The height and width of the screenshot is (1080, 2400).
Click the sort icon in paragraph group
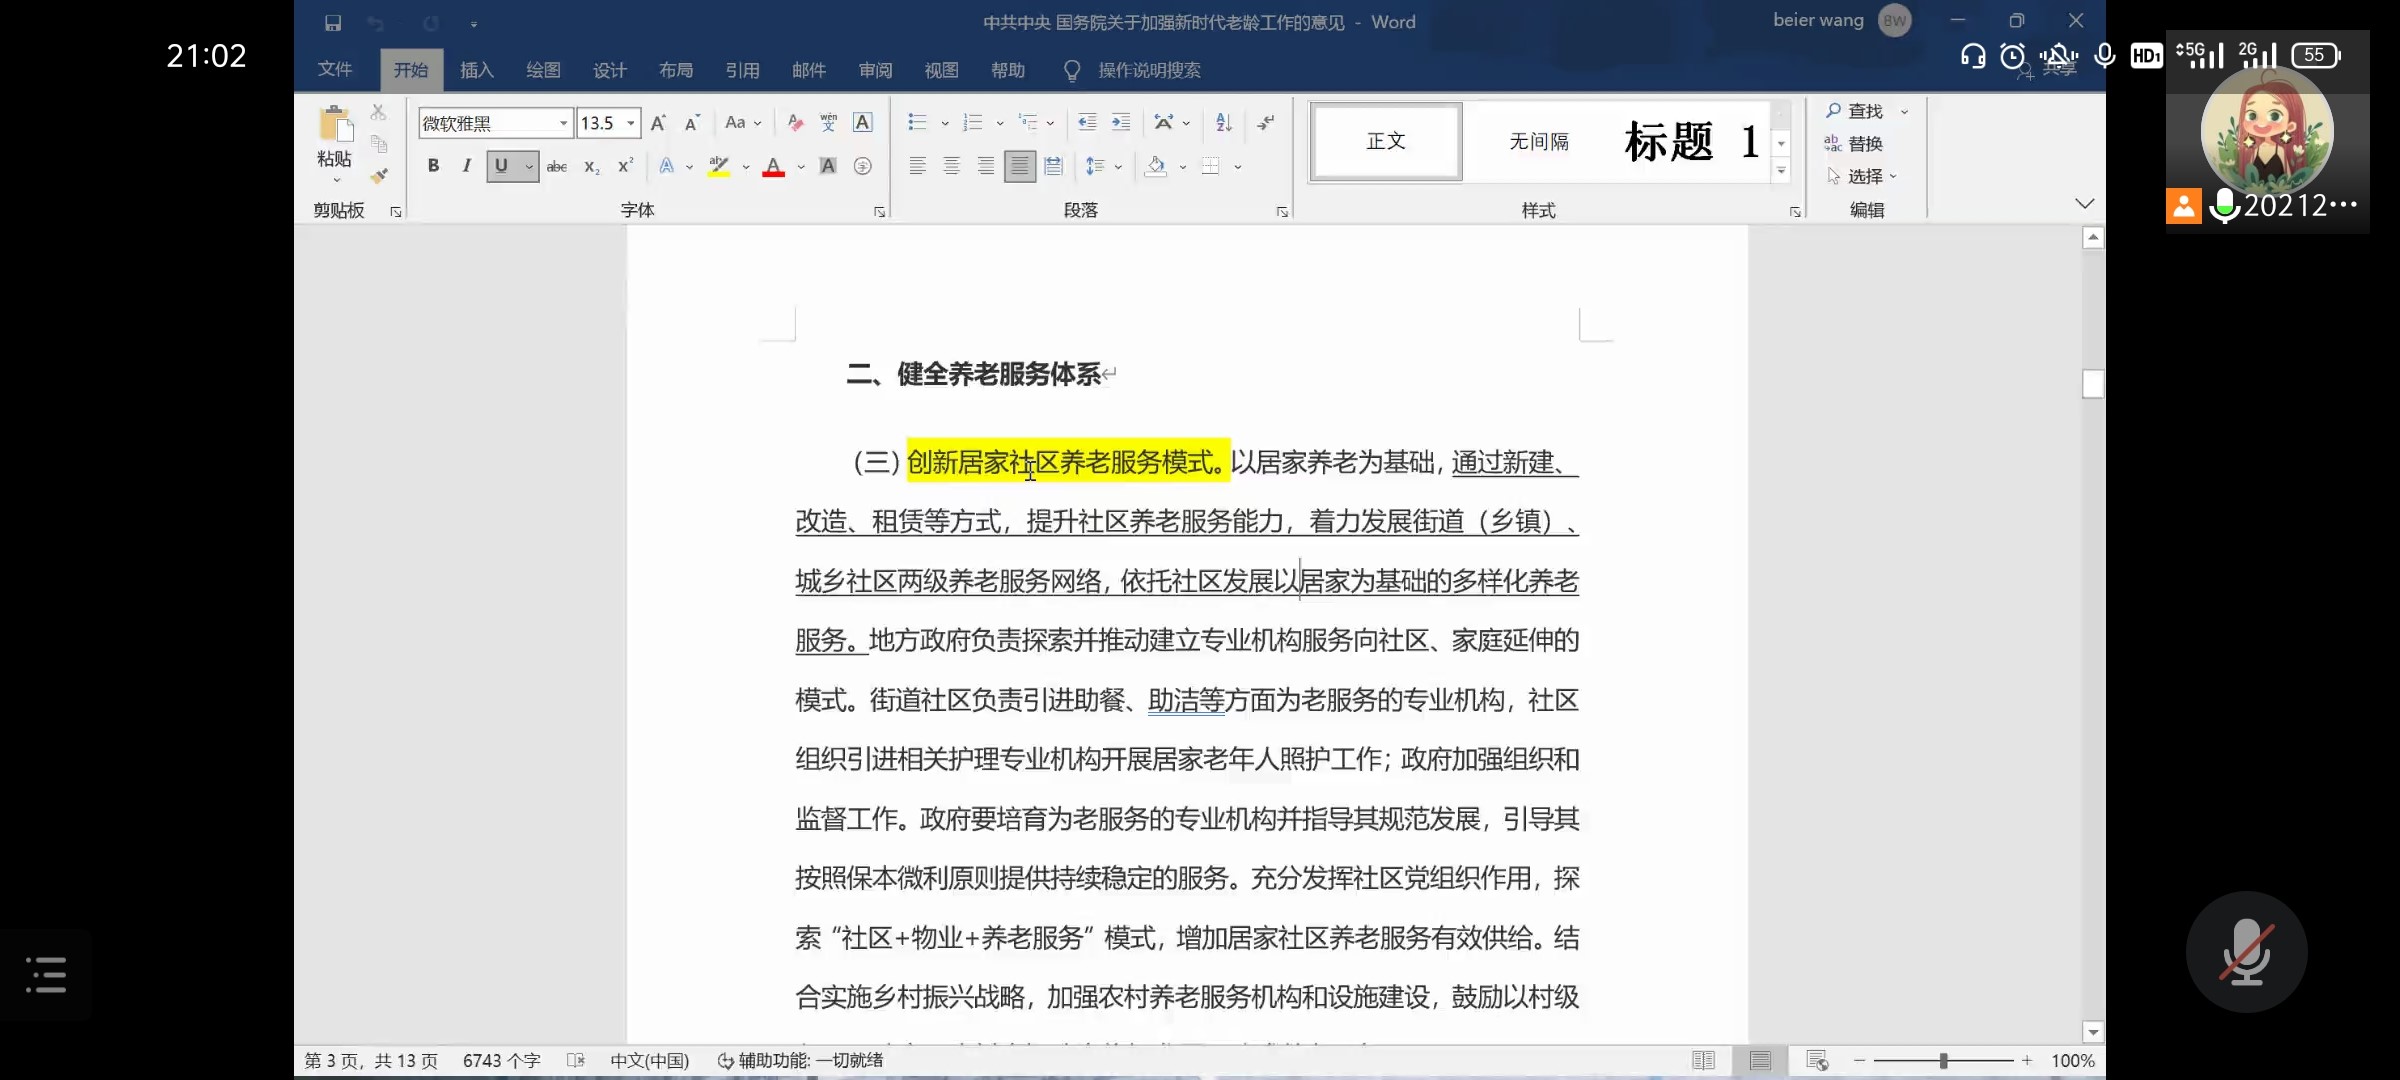[1224, 123]
